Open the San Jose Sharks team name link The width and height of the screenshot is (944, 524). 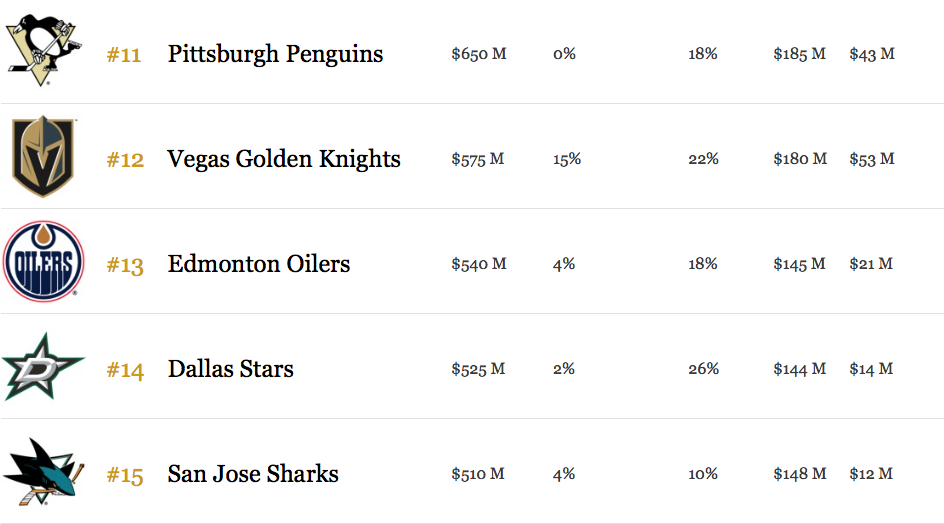click(x=253, y=473)
